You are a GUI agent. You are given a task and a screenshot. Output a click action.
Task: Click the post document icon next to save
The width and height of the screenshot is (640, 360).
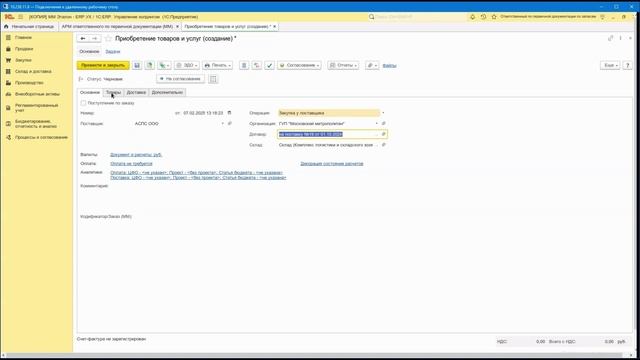pos(150,65)
